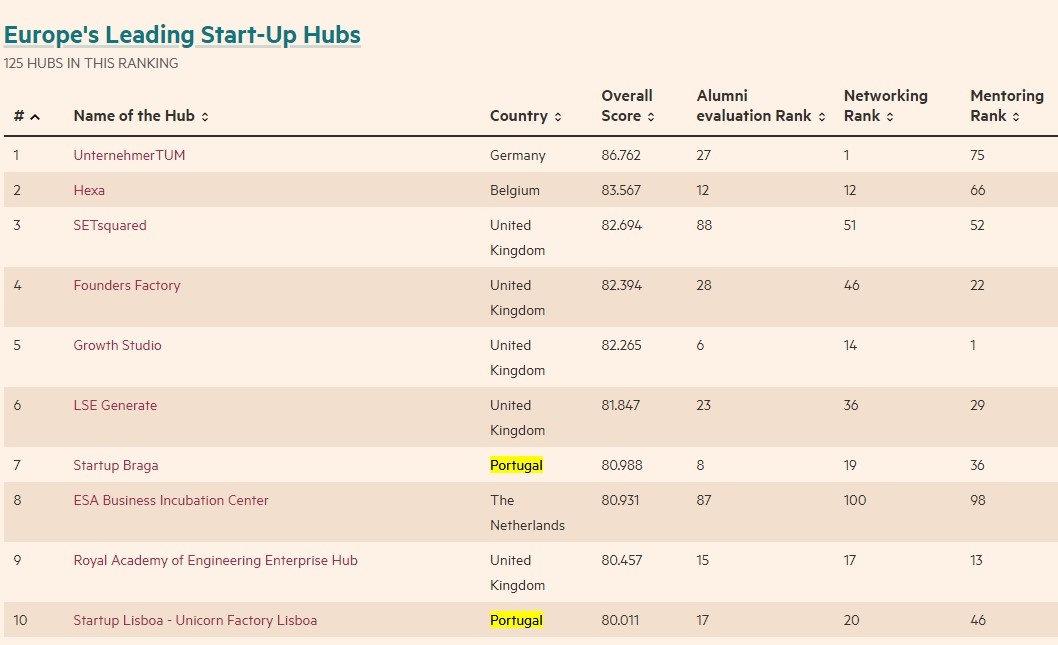Sort table by Name of the Hub
1058x645 pixels.
tap(205, 117)
